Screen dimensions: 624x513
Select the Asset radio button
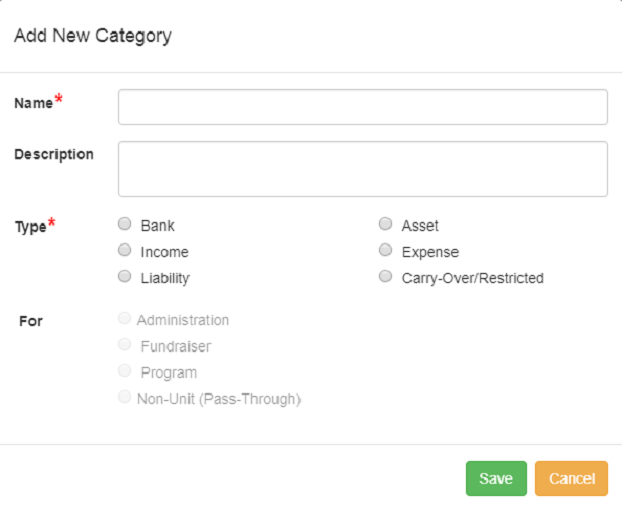pyautogui.click(x=385, y=224)
